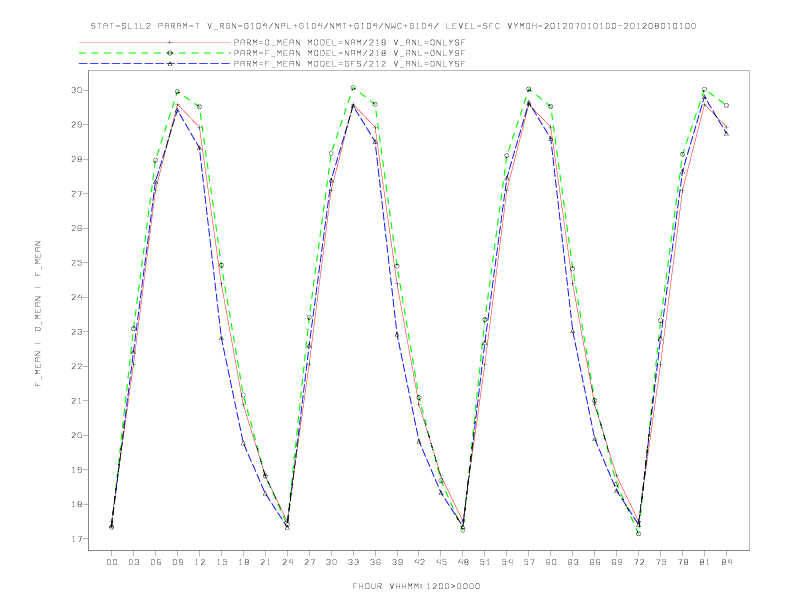This screenshot has height=612, width=792.
Task: Click x-axis tick label 18
Action: (x=243, y=562)
